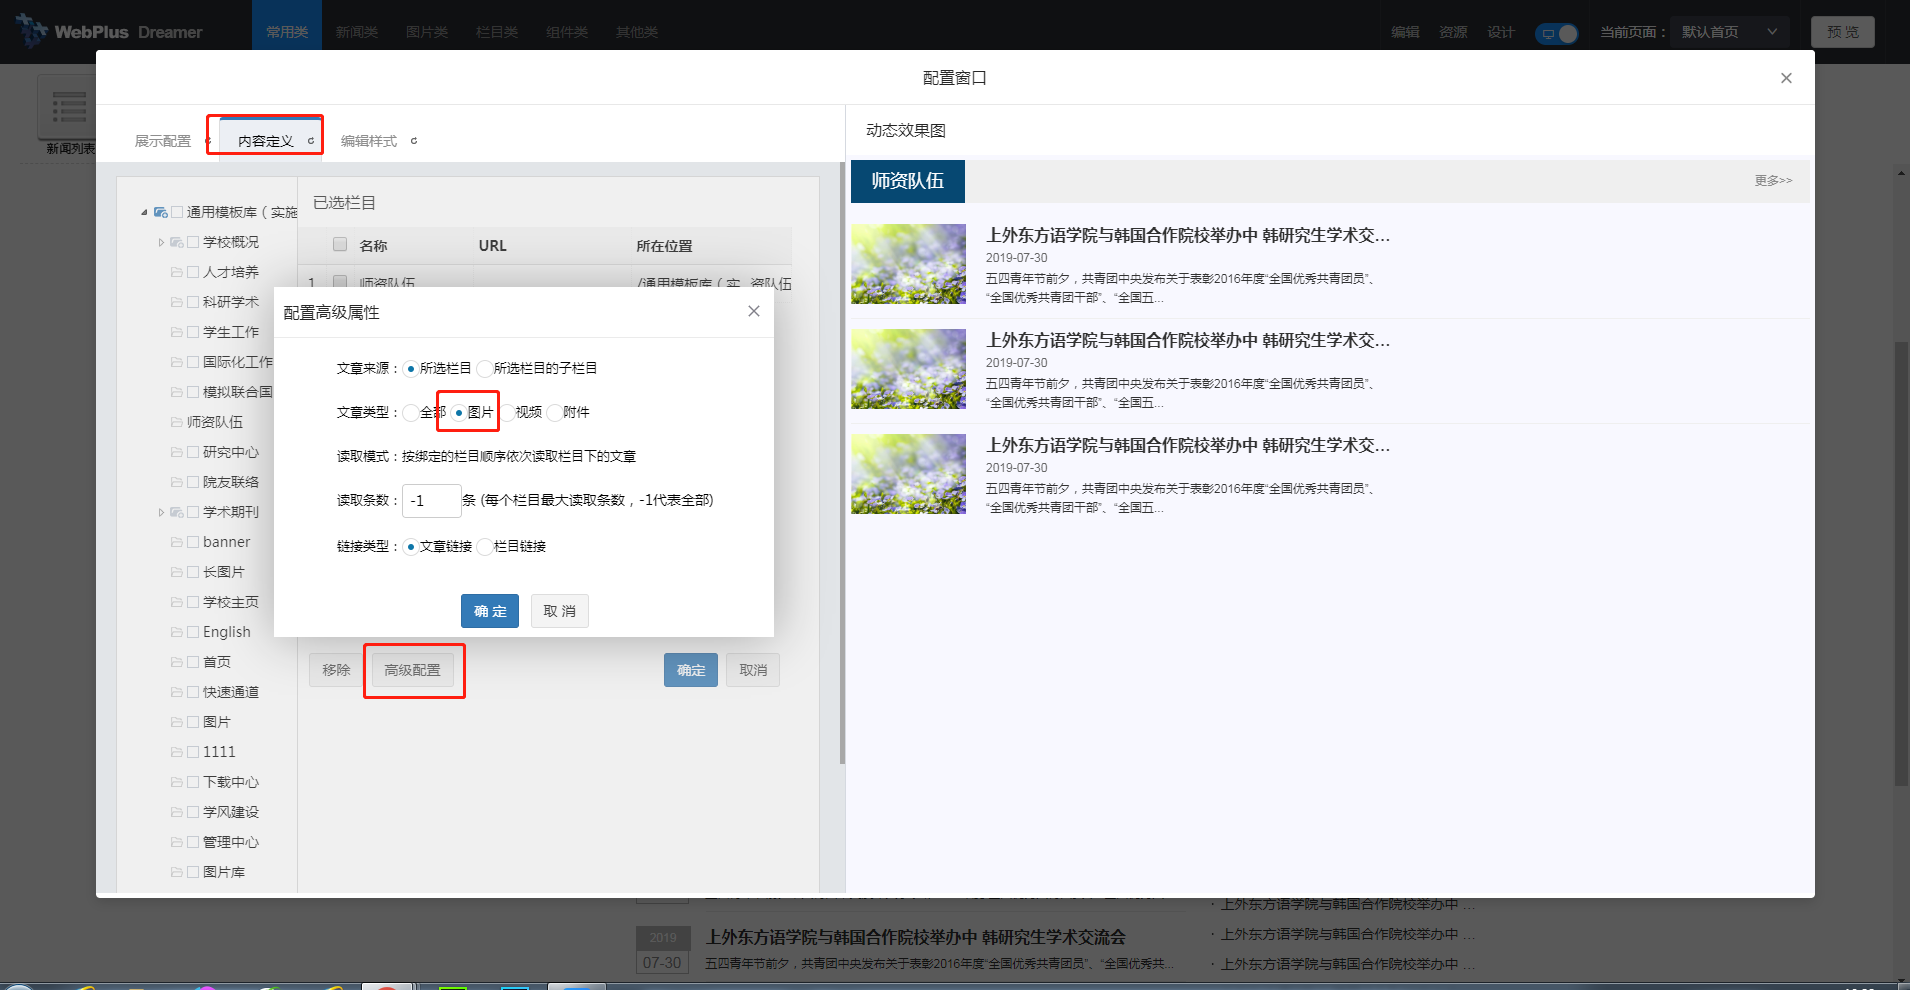1910x990 pixels.
Task: Cancel with 取 消 in advanced dialog
Action: [560, 611]
